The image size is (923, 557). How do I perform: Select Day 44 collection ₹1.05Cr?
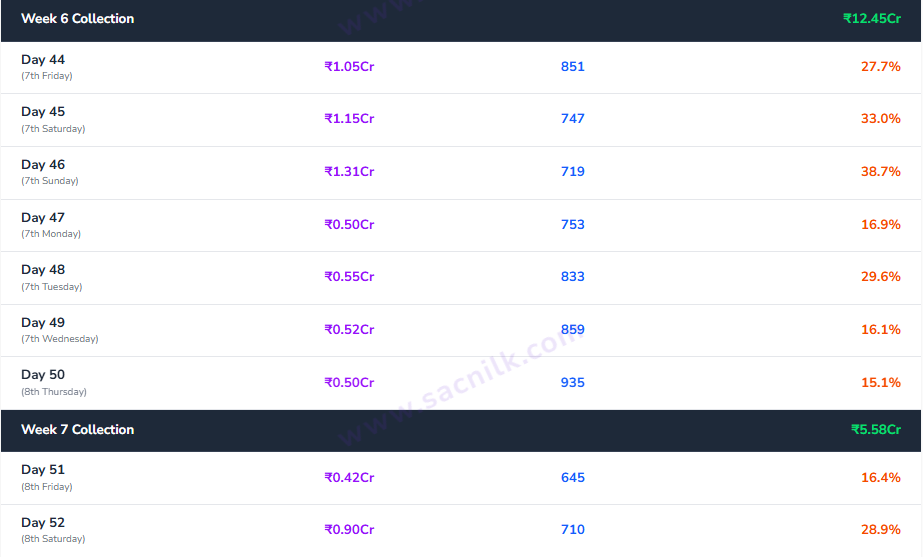tap(349, 67)
